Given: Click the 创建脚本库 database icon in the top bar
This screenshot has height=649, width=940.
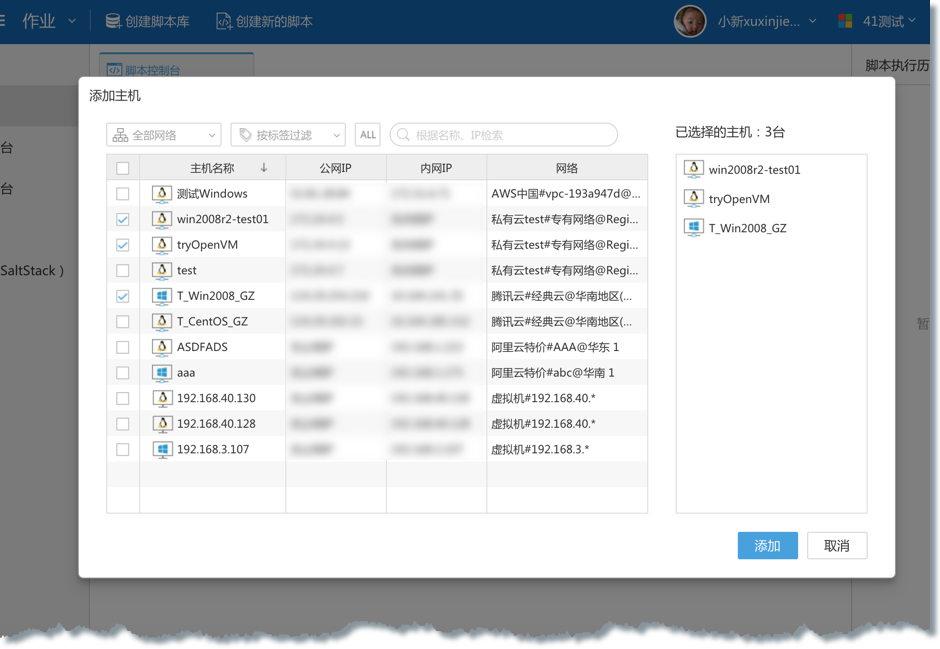Looking at the screenshot, I should 113,21.
